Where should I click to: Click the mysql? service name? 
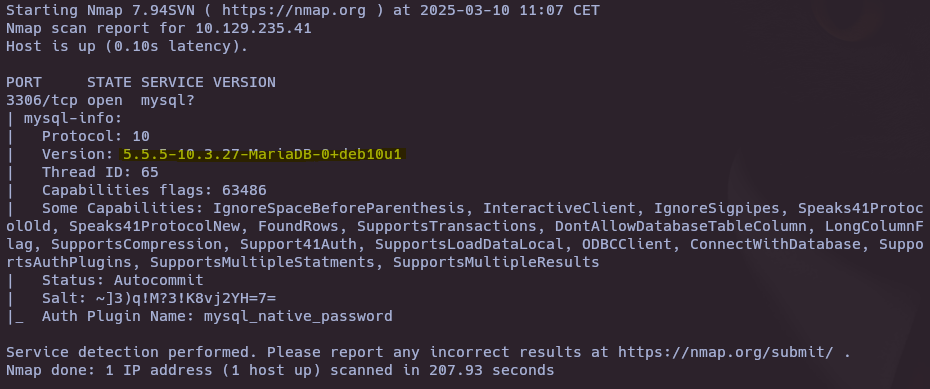click(167, 101)
